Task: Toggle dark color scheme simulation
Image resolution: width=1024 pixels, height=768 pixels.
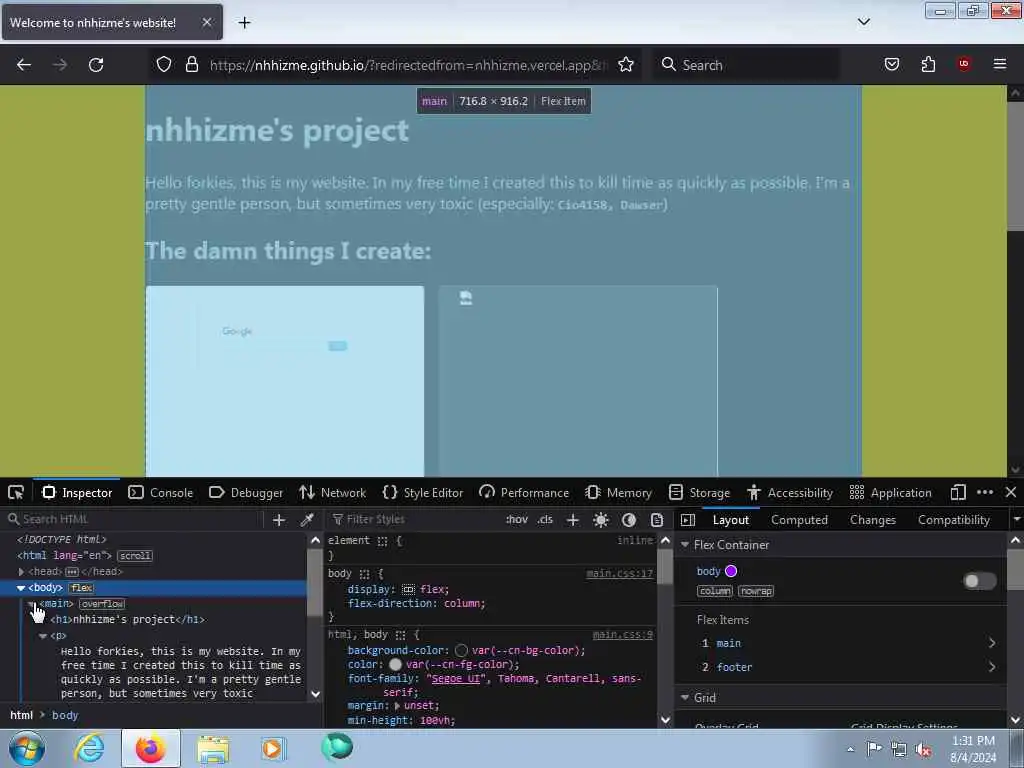Action: click(629, 520)
